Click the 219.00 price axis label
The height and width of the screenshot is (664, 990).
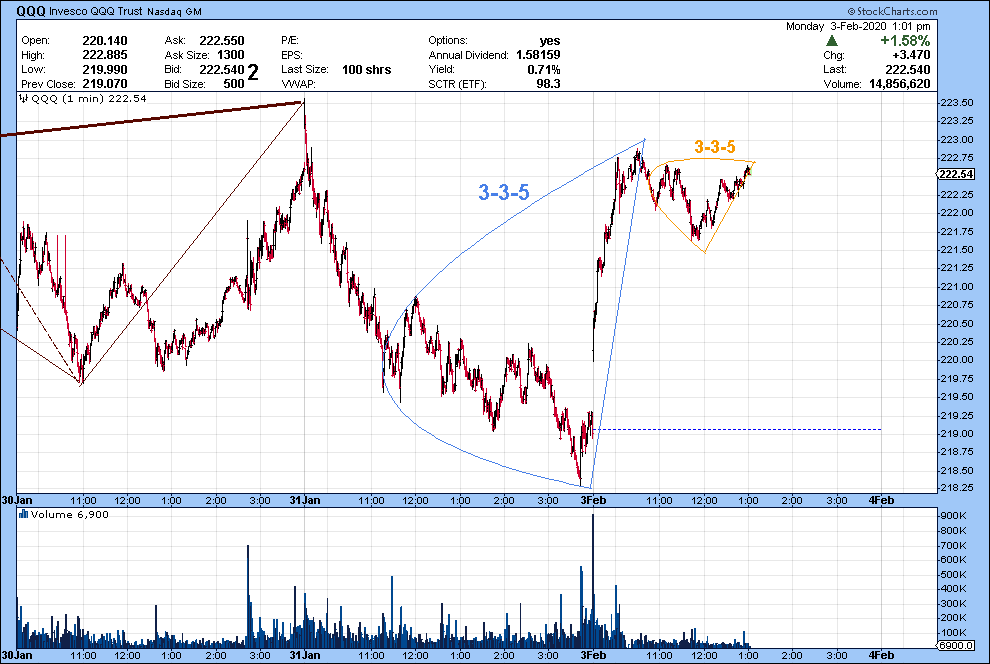click(957, 434)
